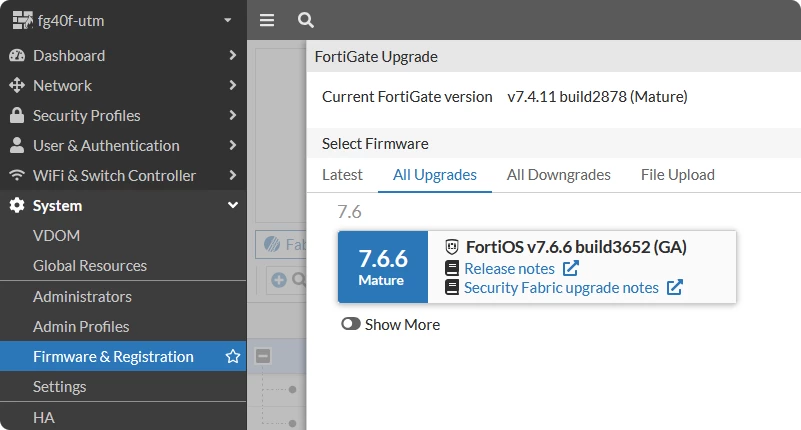
Task: Click the plus icon in background toolbar
Action: (x=279, y=280)
